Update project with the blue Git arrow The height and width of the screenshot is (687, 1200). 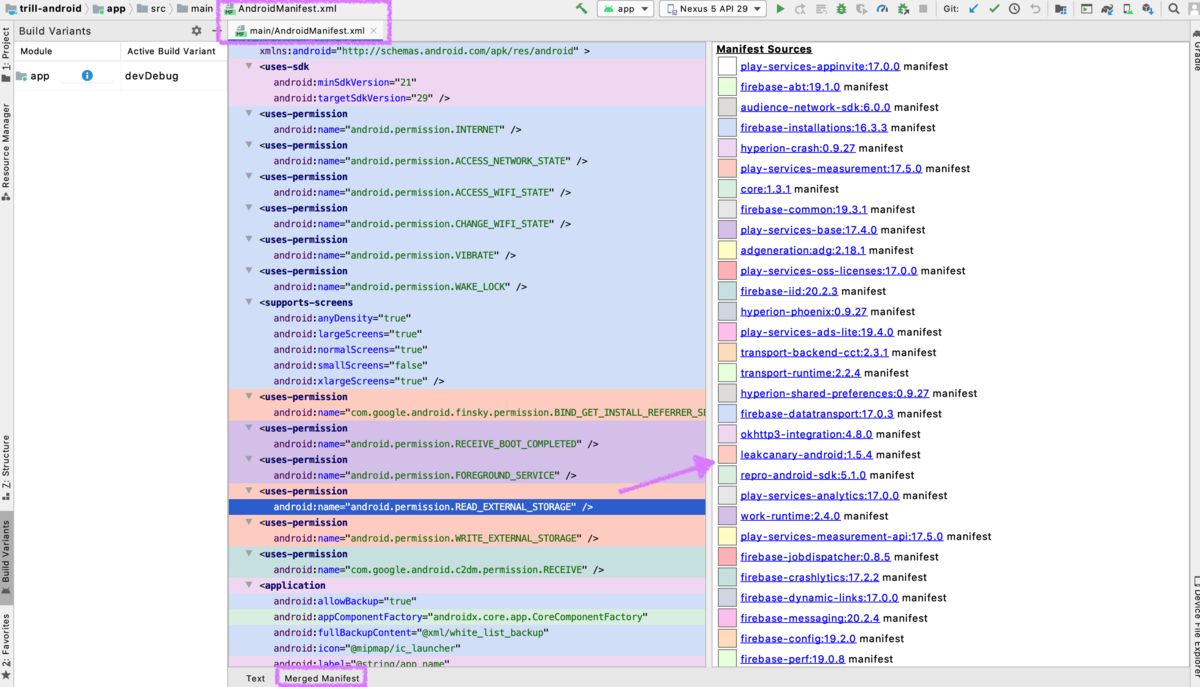click(974, 9)
